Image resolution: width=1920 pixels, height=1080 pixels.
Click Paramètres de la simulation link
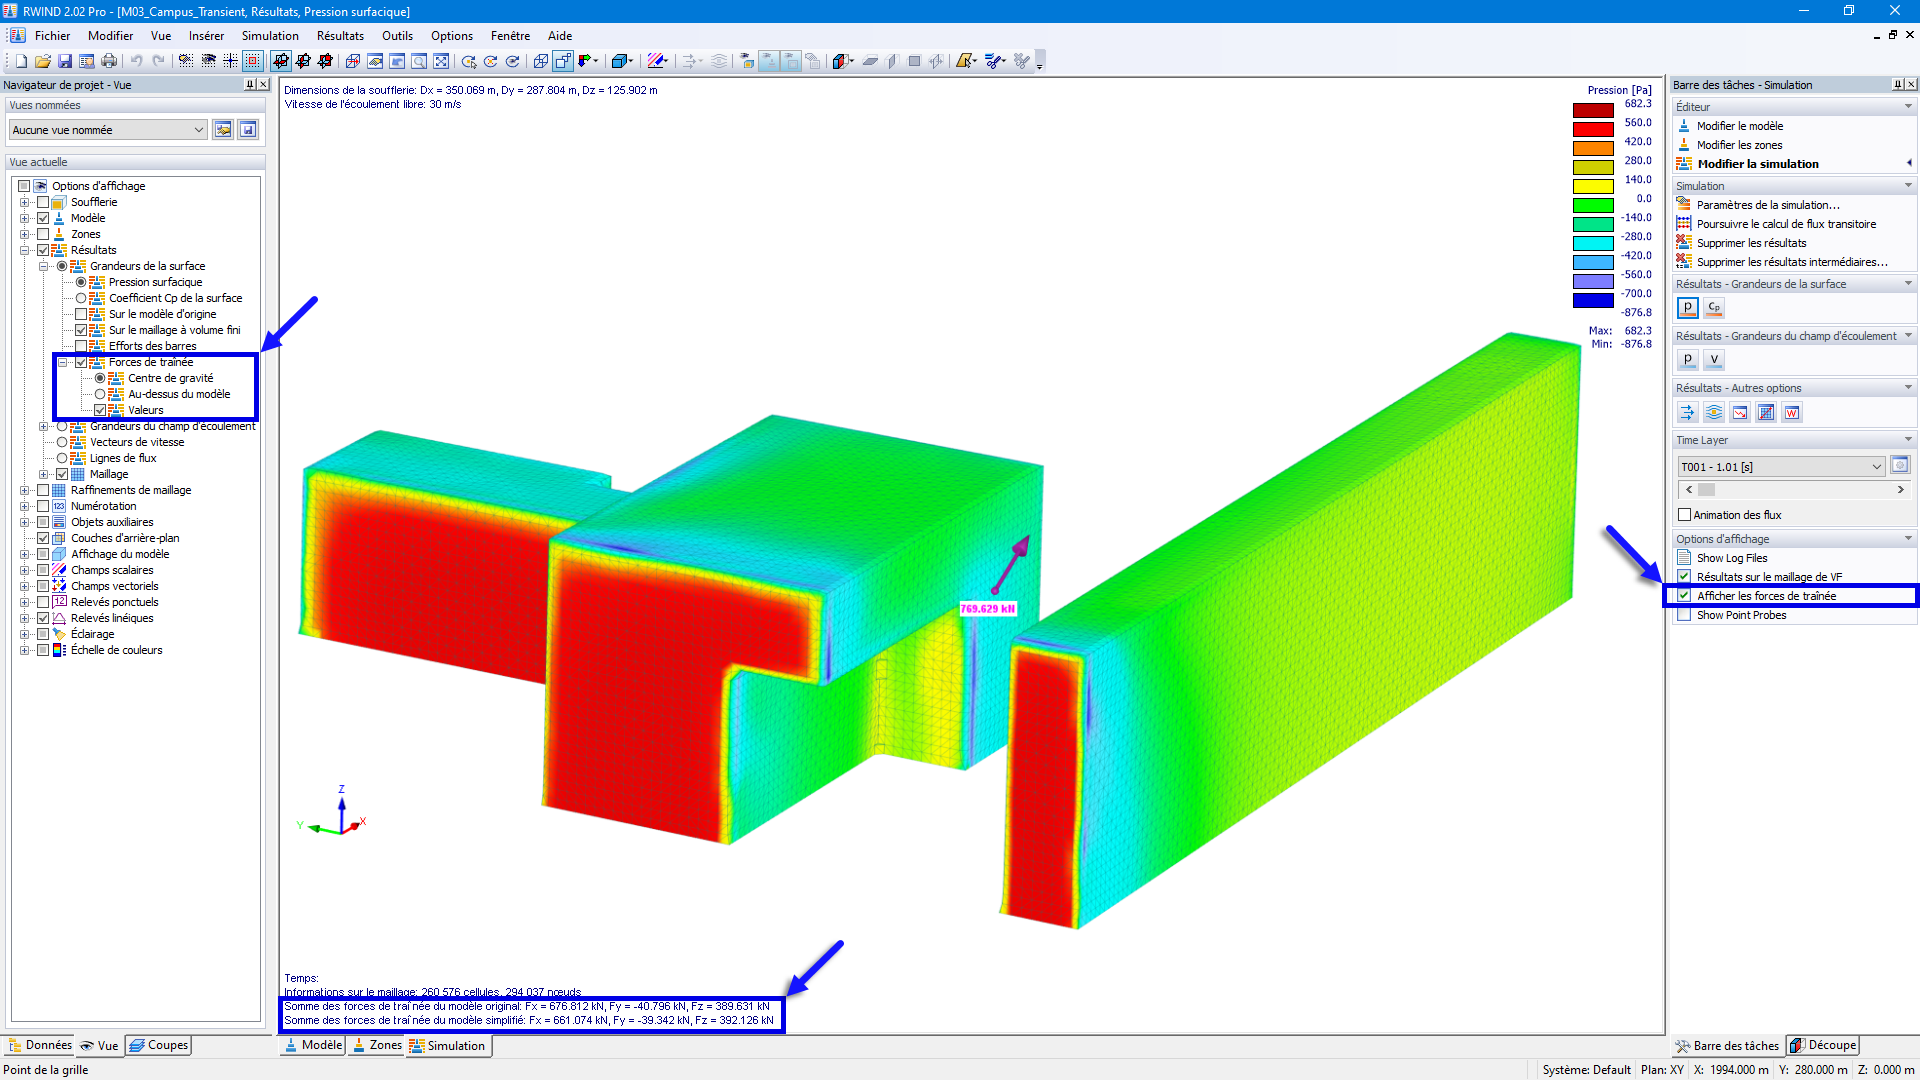pos(1767,205)
